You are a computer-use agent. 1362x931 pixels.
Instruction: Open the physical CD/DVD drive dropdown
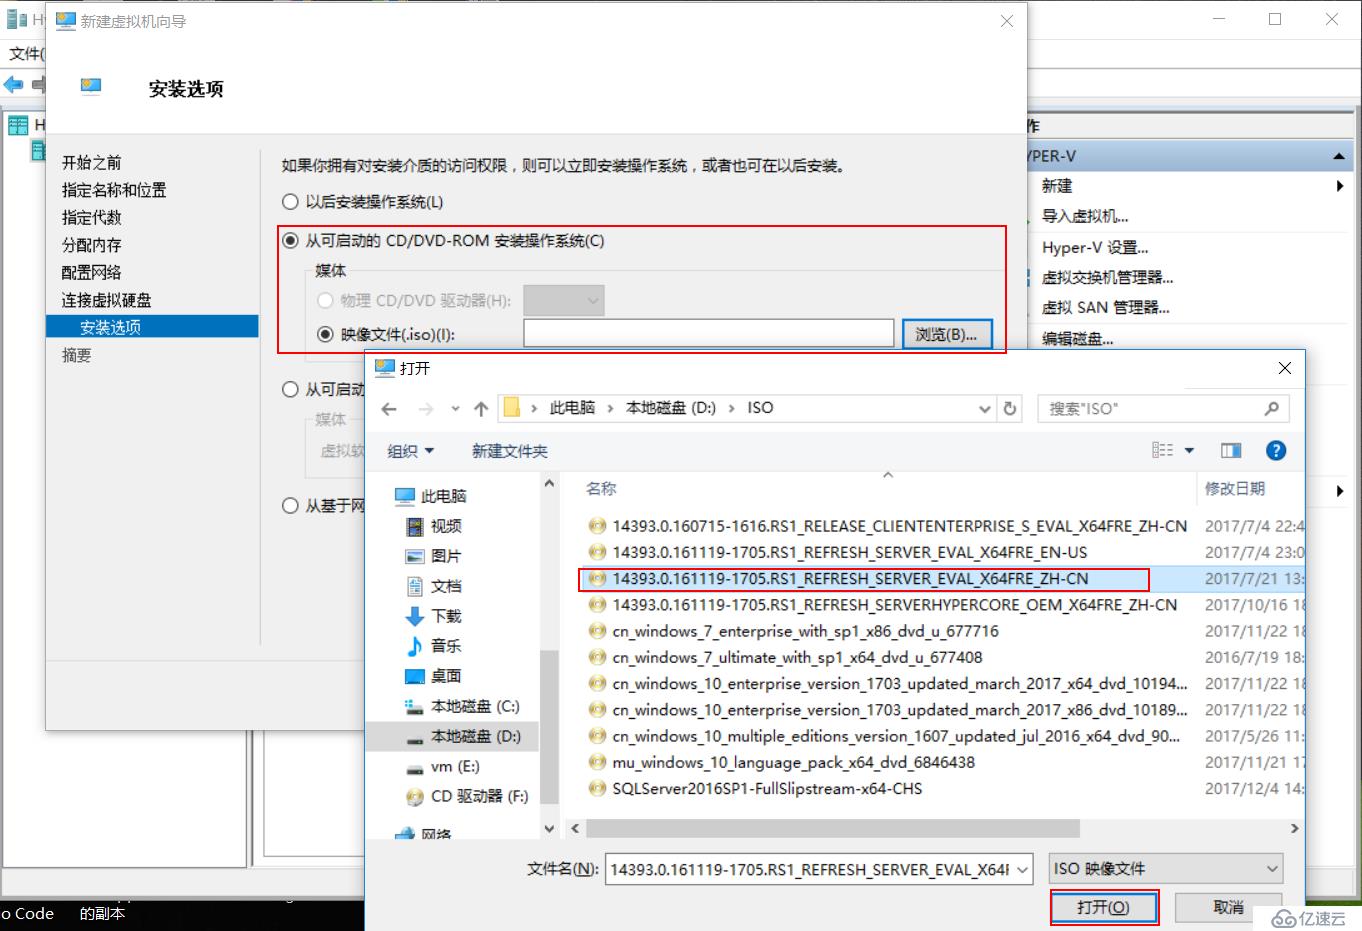coord(564,300)
